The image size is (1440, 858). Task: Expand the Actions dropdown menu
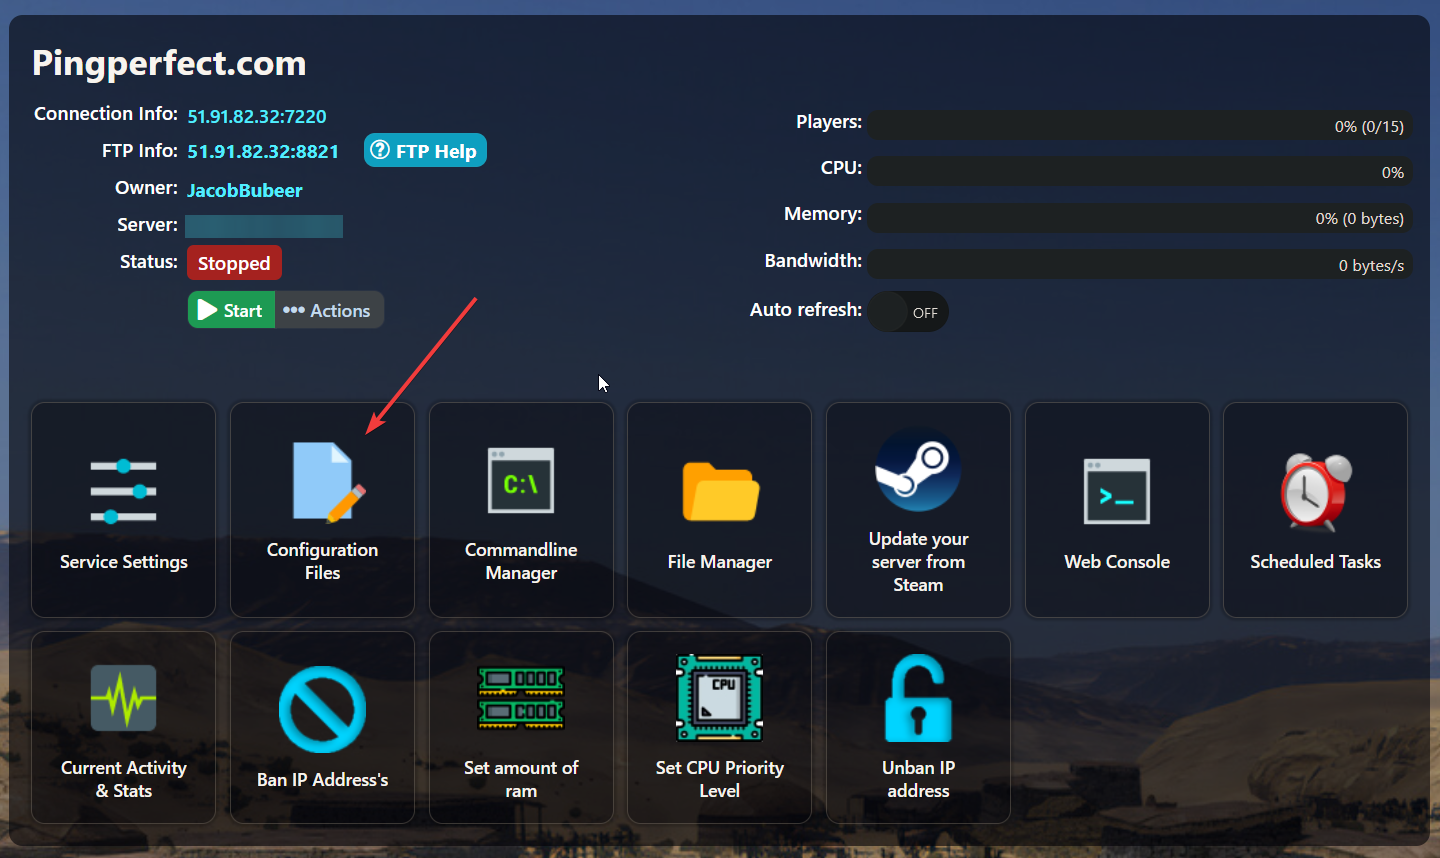pyautogui.click(x=328, y=310)
